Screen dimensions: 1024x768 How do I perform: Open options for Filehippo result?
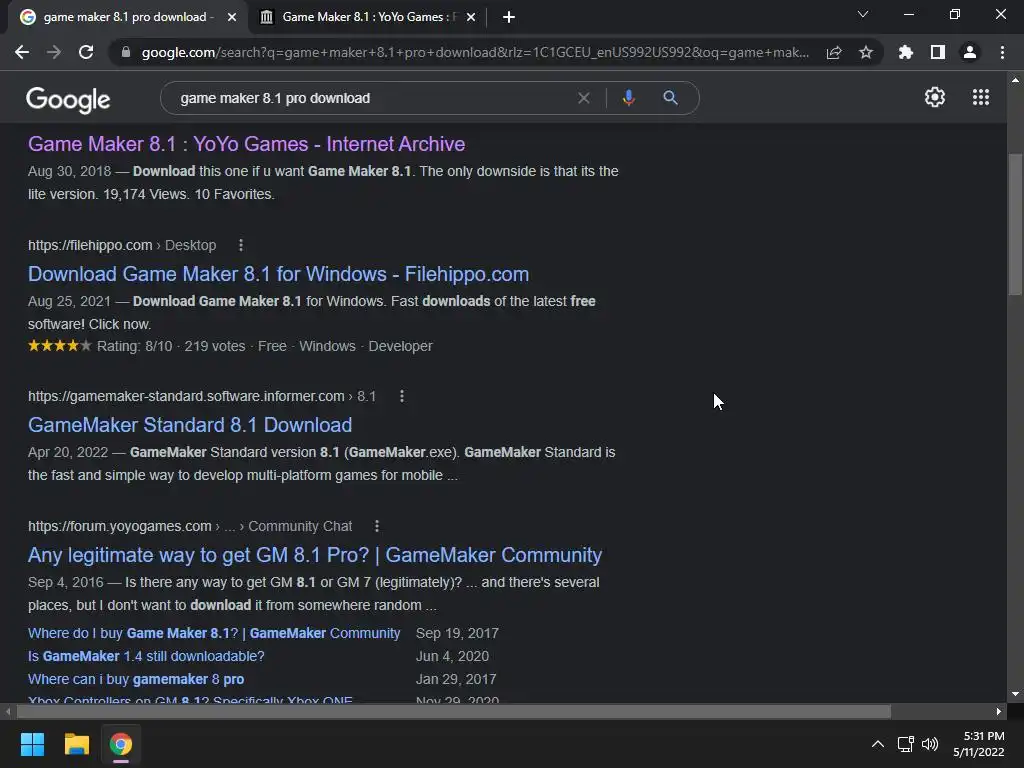241,245
